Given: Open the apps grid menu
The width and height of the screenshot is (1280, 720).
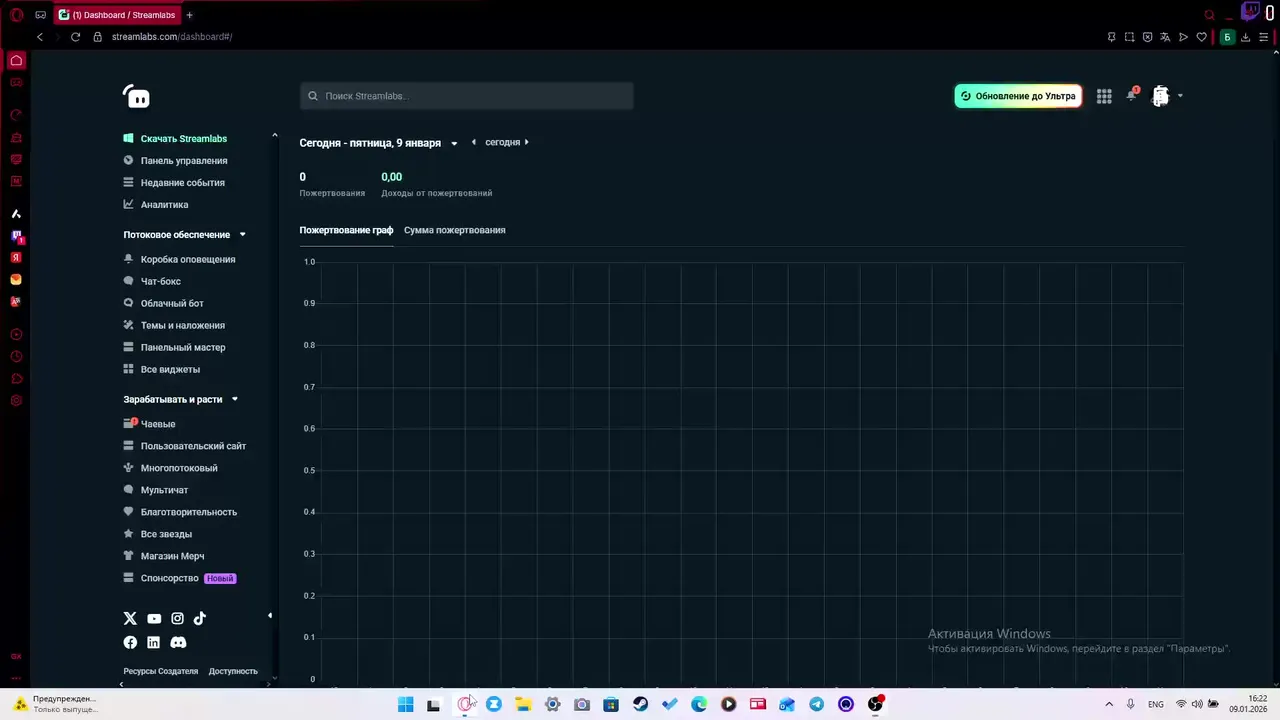Looking at the screenshot, I should [1104, 96].
